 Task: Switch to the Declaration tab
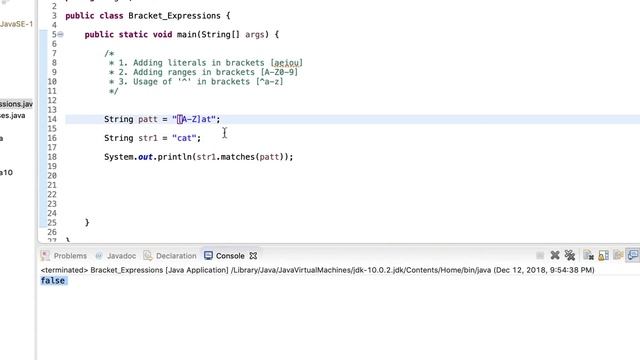176,256
